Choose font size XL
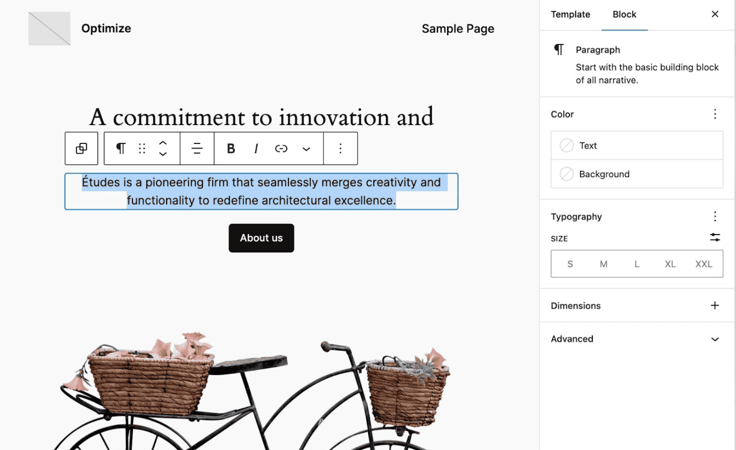This screenshot has height=450, width=736. point(670,264)
